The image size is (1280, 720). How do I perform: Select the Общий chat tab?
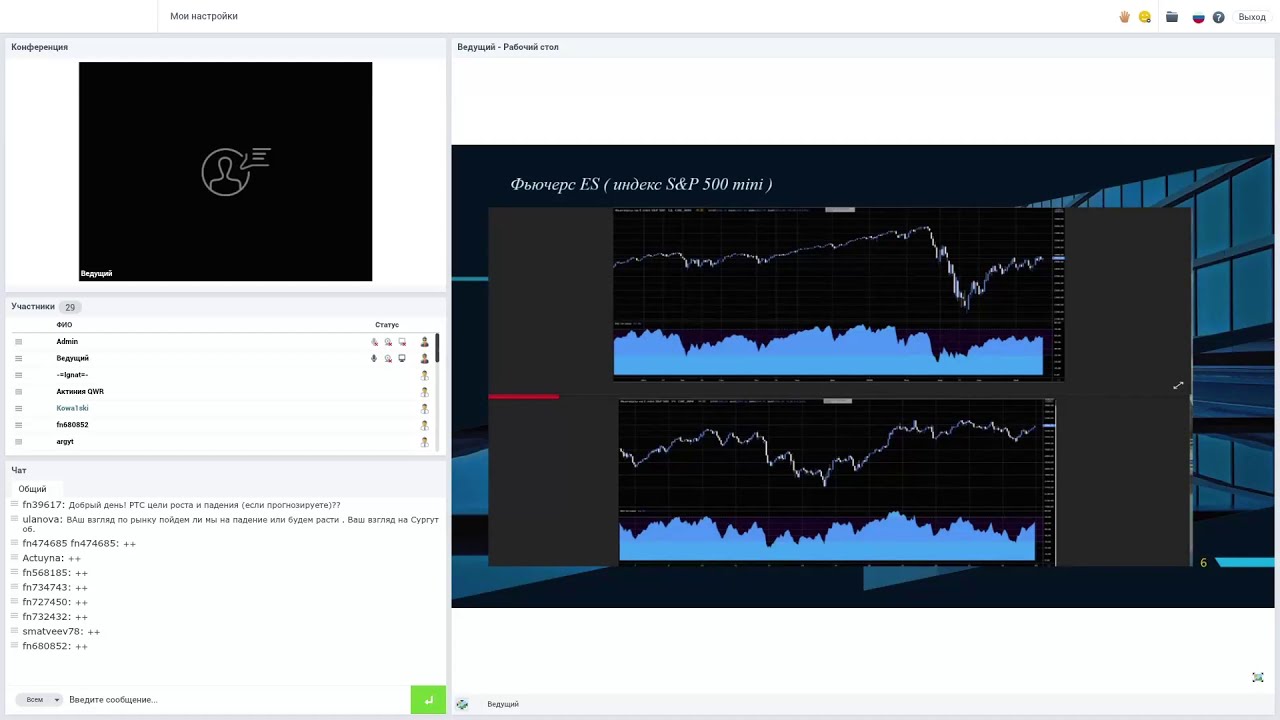32,489
